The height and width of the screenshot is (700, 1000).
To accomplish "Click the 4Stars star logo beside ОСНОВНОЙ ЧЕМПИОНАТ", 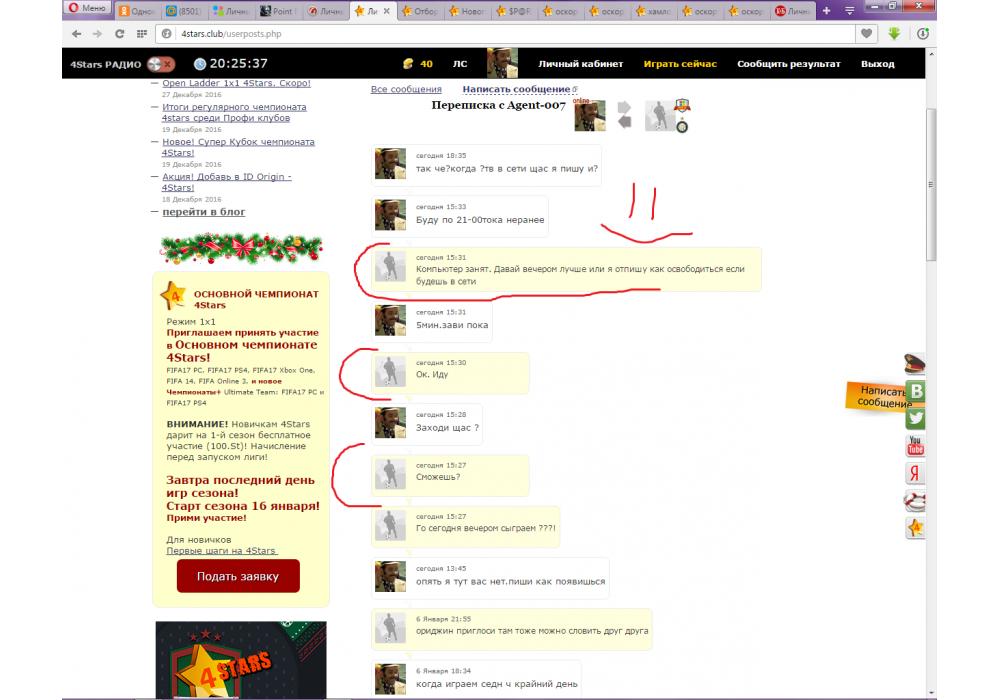I will click(x=173, y=296).
